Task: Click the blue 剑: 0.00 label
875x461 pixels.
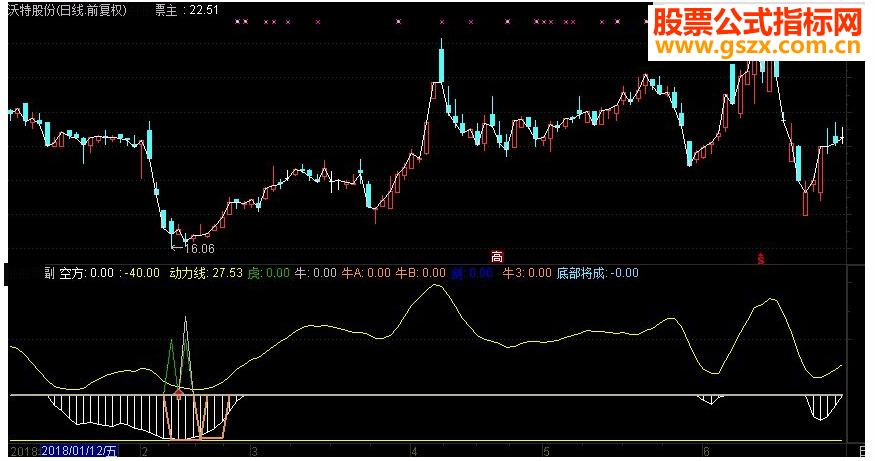Action: (x=472, y=273)
